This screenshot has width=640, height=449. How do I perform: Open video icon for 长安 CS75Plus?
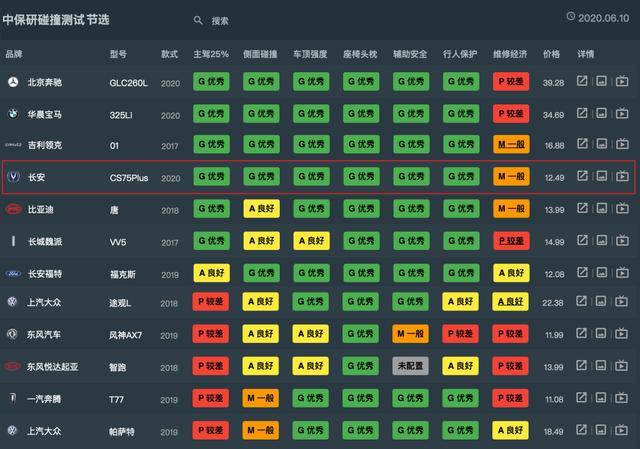(x=622, y=176)
